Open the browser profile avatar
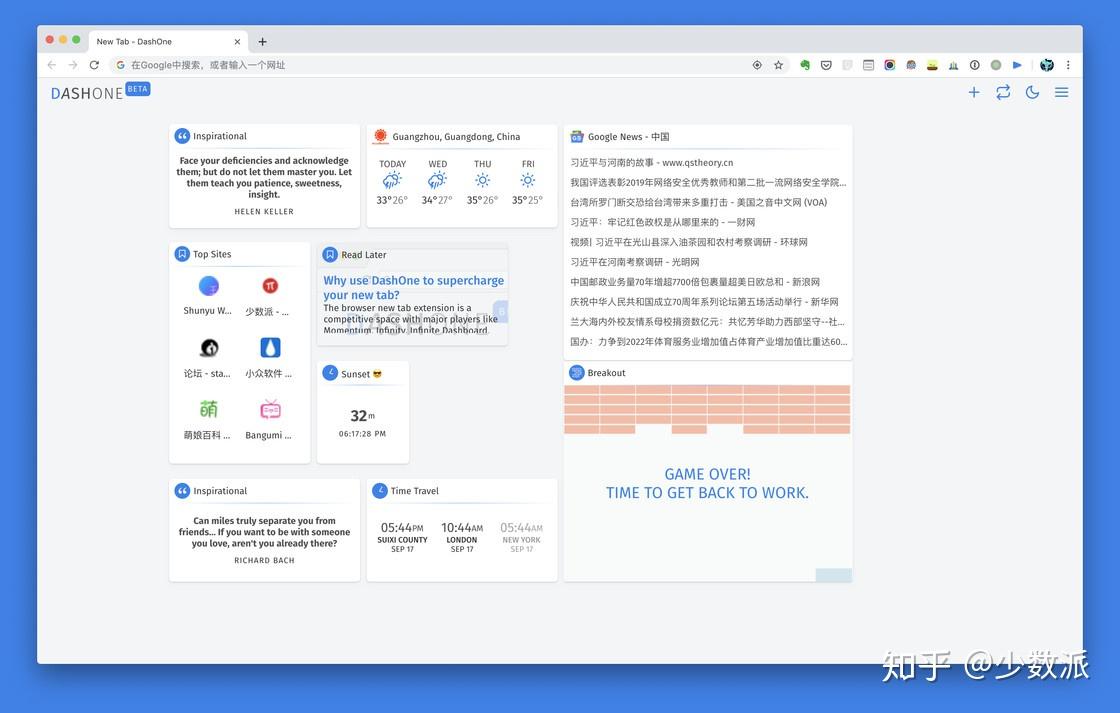1120x713 pixels. 1046,65
